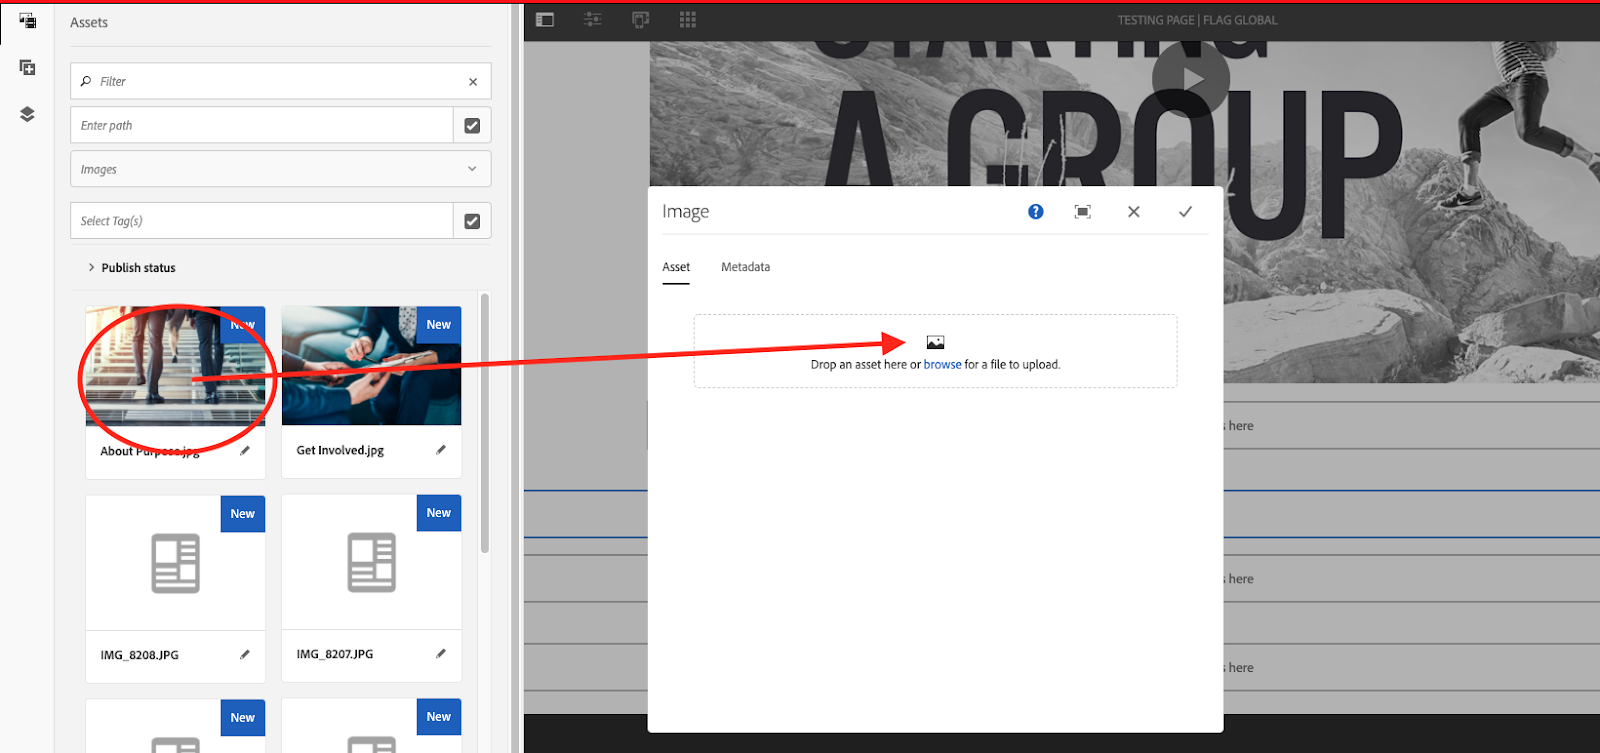Edit IMG_8208.JPG with pencil icon
Image resolution: width=1600 pixels, height=753 pixels.
245,654
